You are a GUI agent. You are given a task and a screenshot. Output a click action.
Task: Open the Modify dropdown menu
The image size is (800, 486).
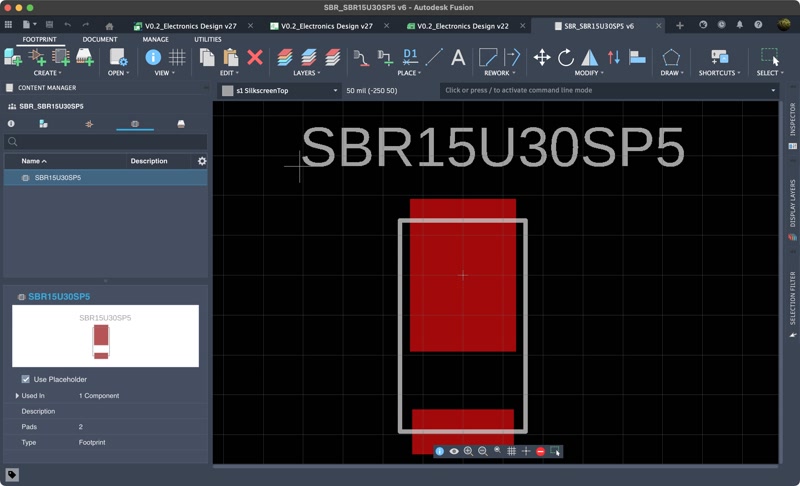(589, 73)
